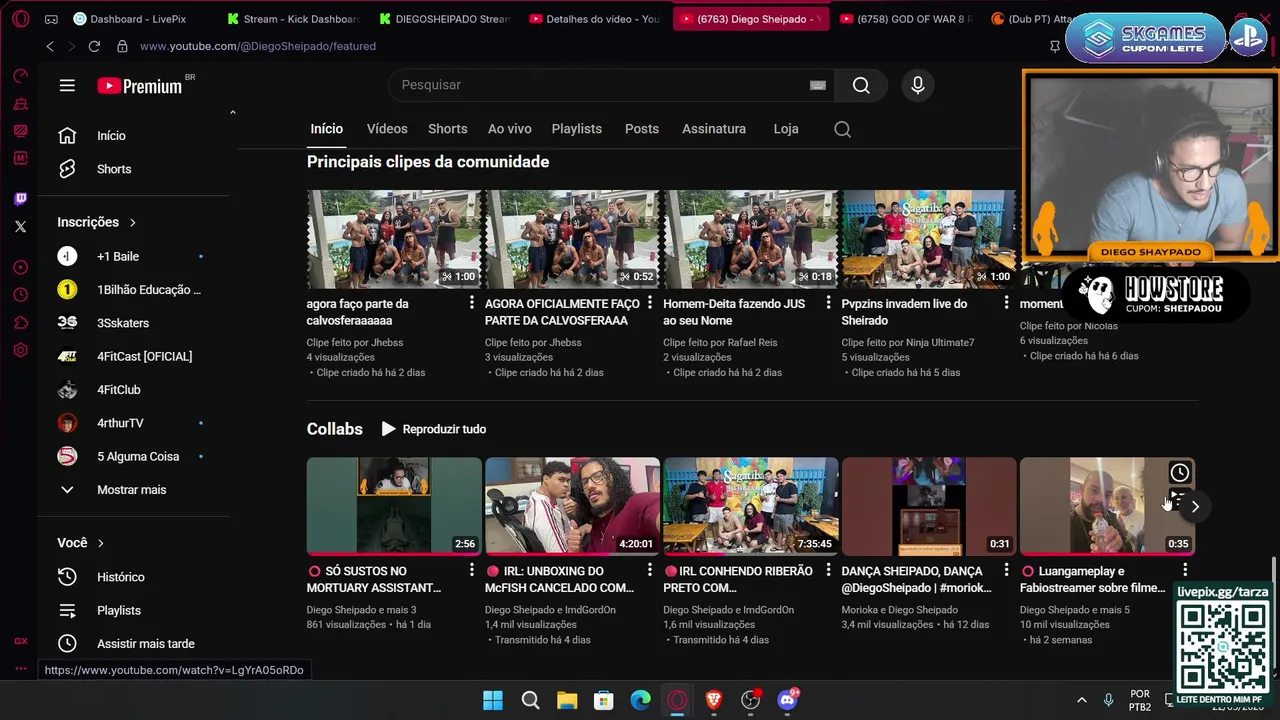This screenshot has width=1280, height=720.
Task: Switch to Assinatura channel tab
Action: tap(714, 129)
